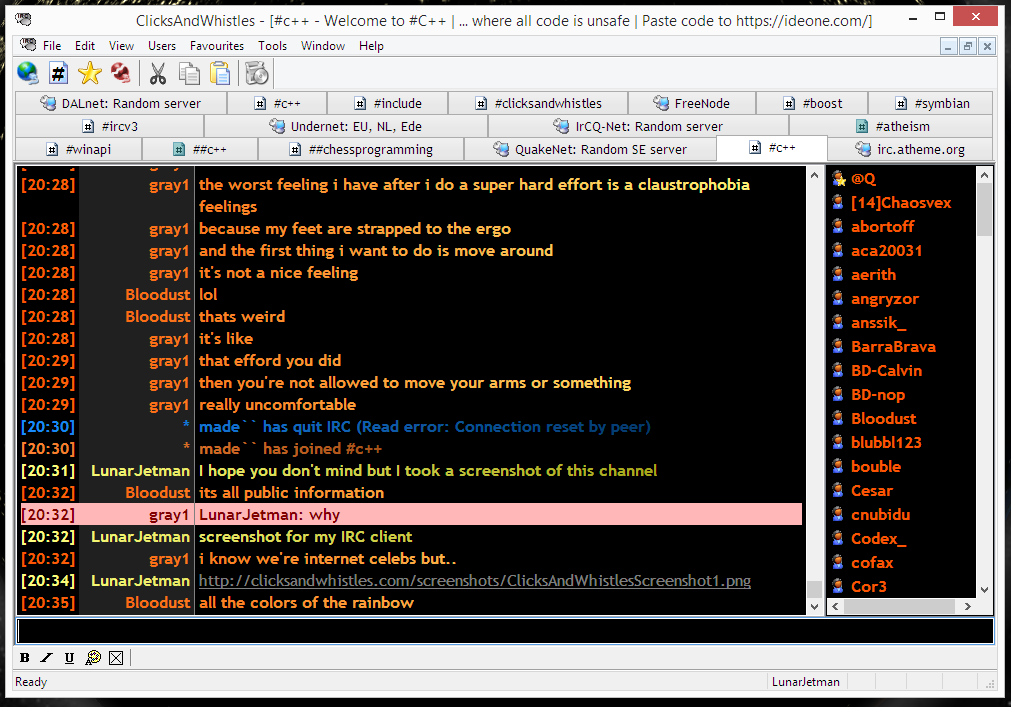1011x707 pixels.
Task: Open the ClicksAndWhistlesScreenshot1.png link
Action: pyautogui.click(x=475, y=581)
